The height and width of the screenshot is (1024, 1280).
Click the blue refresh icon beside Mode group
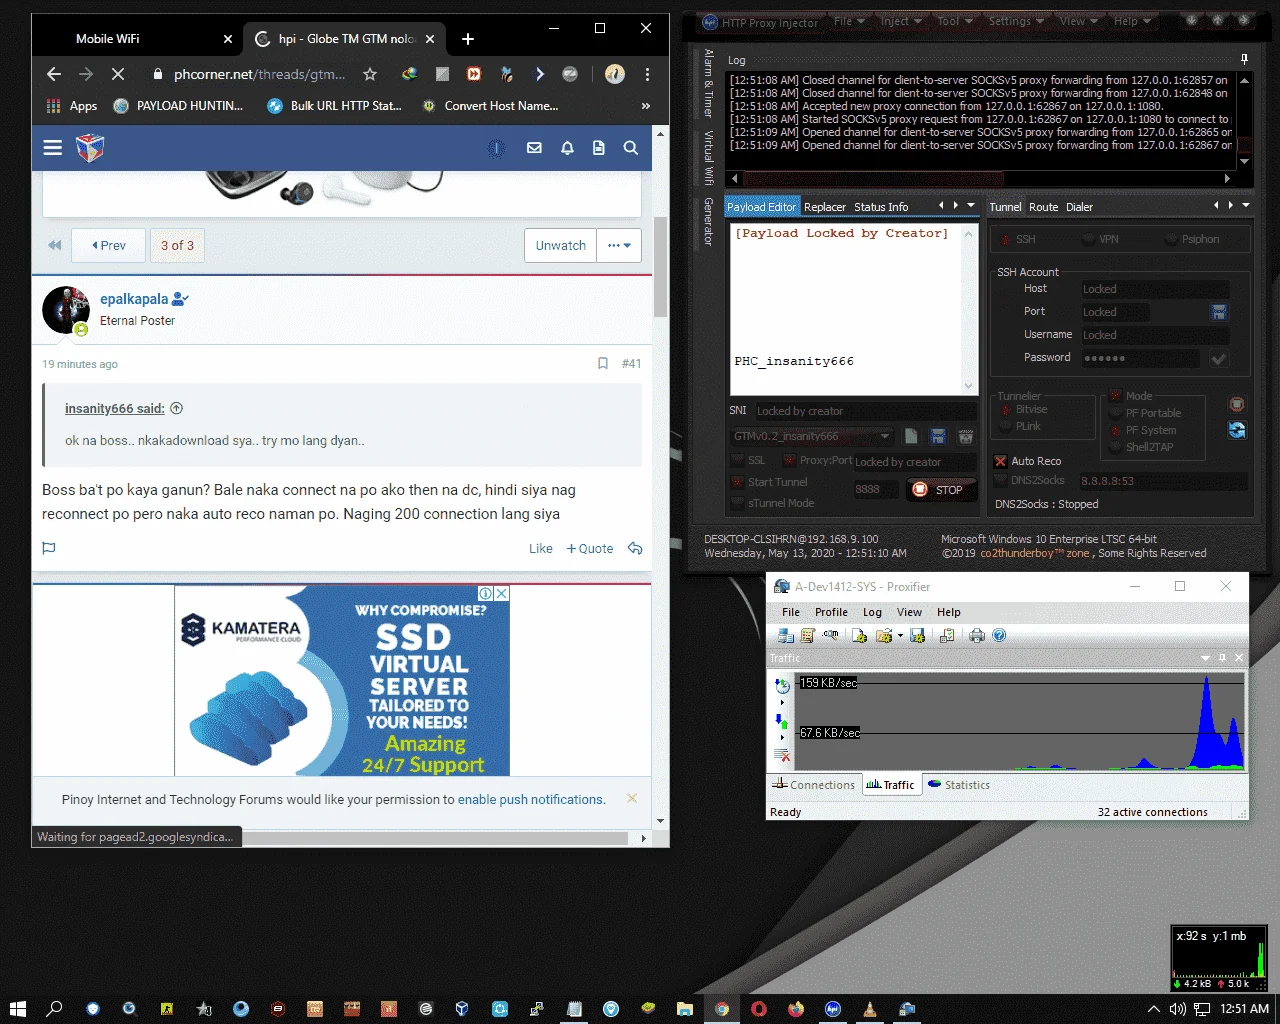tap(1237, 430)
